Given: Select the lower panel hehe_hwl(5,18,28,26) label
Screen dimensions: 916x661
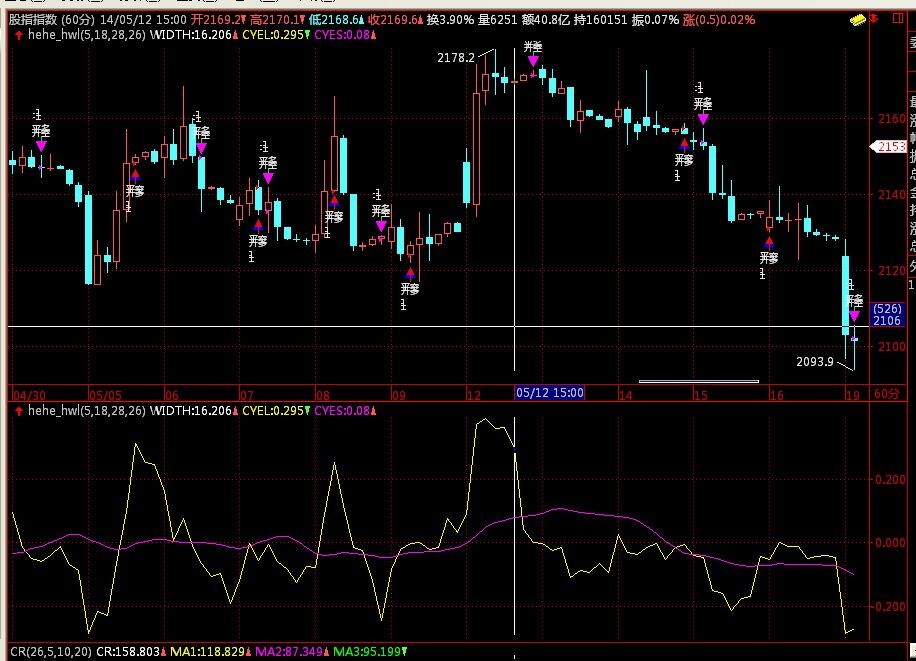Looking at the screenshot, I should pyautogui.click(x=86, y=411).
